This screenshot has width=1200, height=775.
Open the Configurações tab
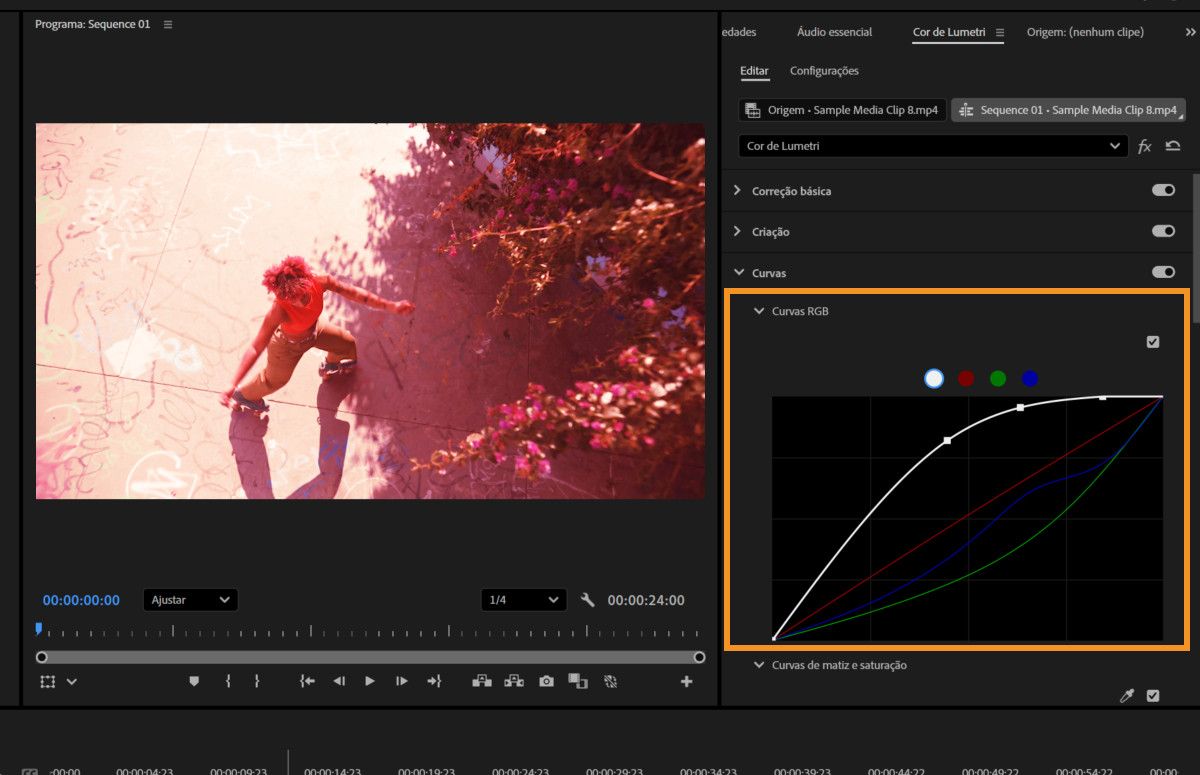coord(824,71)
